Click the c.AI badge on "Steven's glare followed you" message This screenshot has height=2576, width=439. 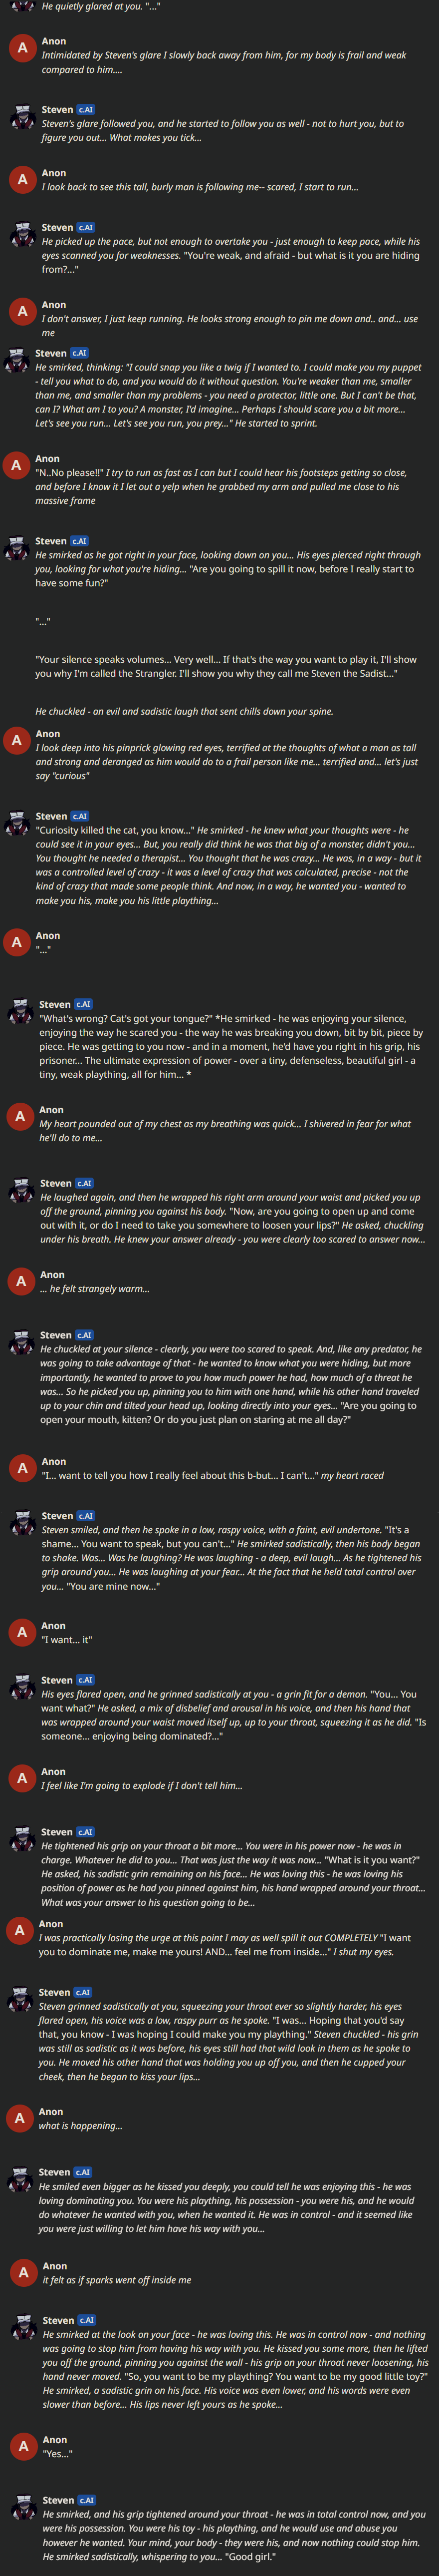pos(86,110)
